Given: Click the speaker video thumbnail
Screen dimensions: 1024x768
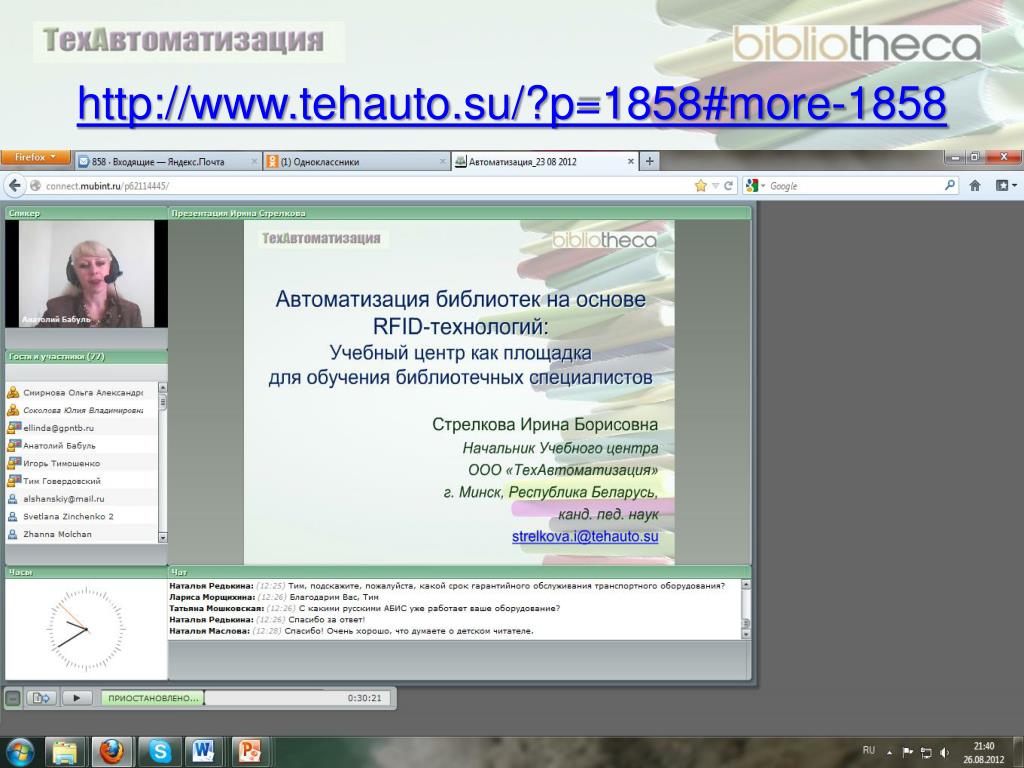Looking at the screenshot, I should pos(86,274).
